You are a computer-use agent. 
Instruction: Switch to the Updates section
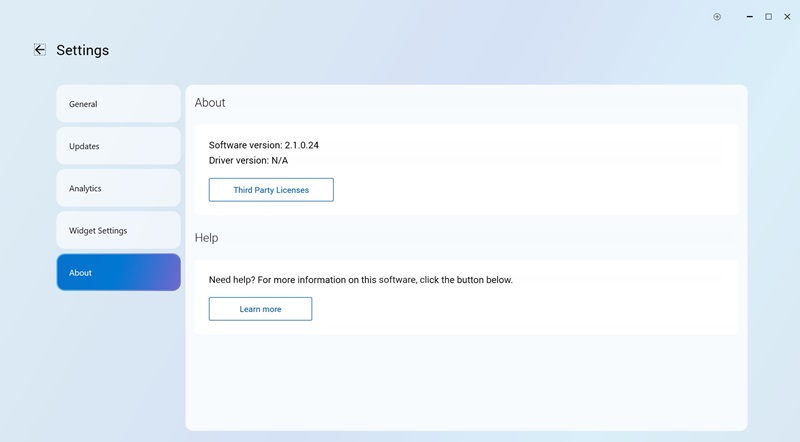point(118,146)
